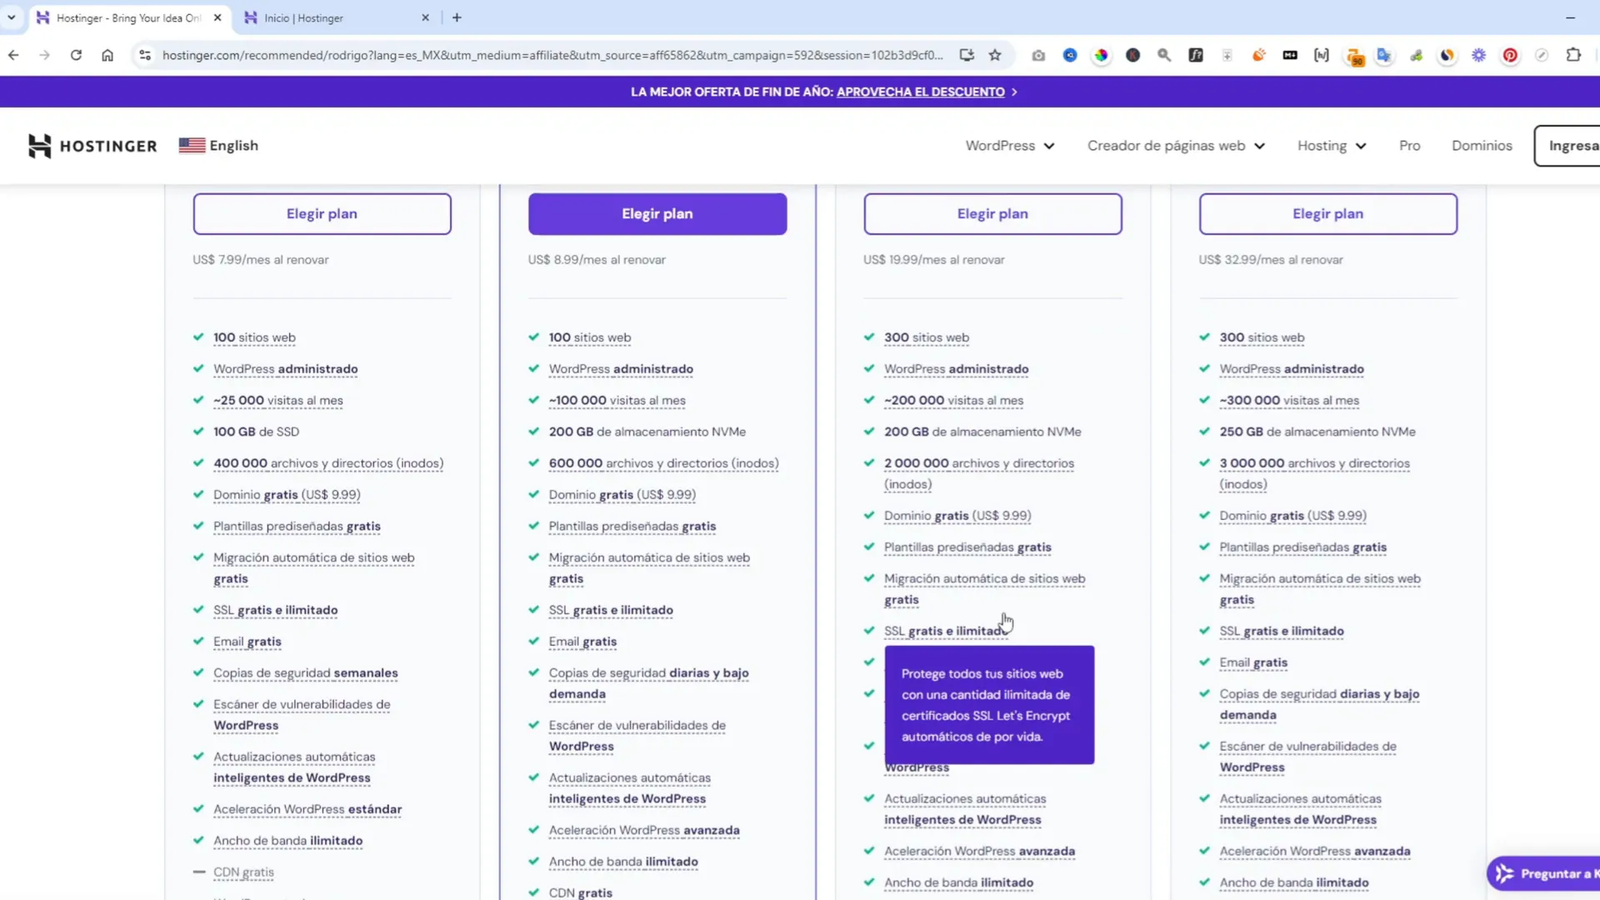Open a new browser tab
1600x900 pixels.
(x=456, y=17)
